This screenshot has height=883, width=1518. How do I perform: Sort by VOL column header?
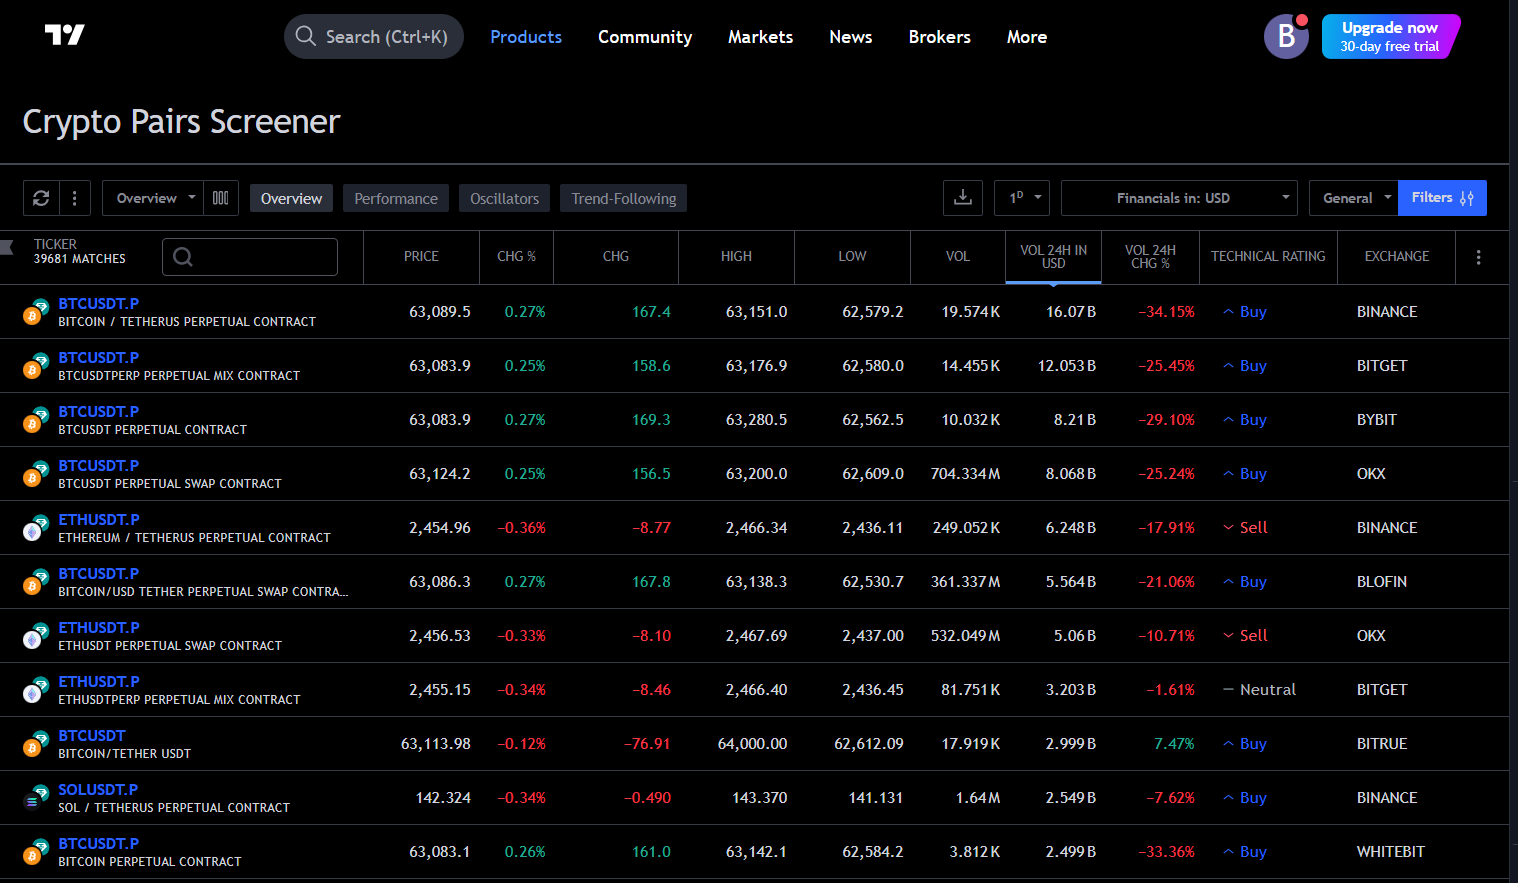click(x=958, y=257)
